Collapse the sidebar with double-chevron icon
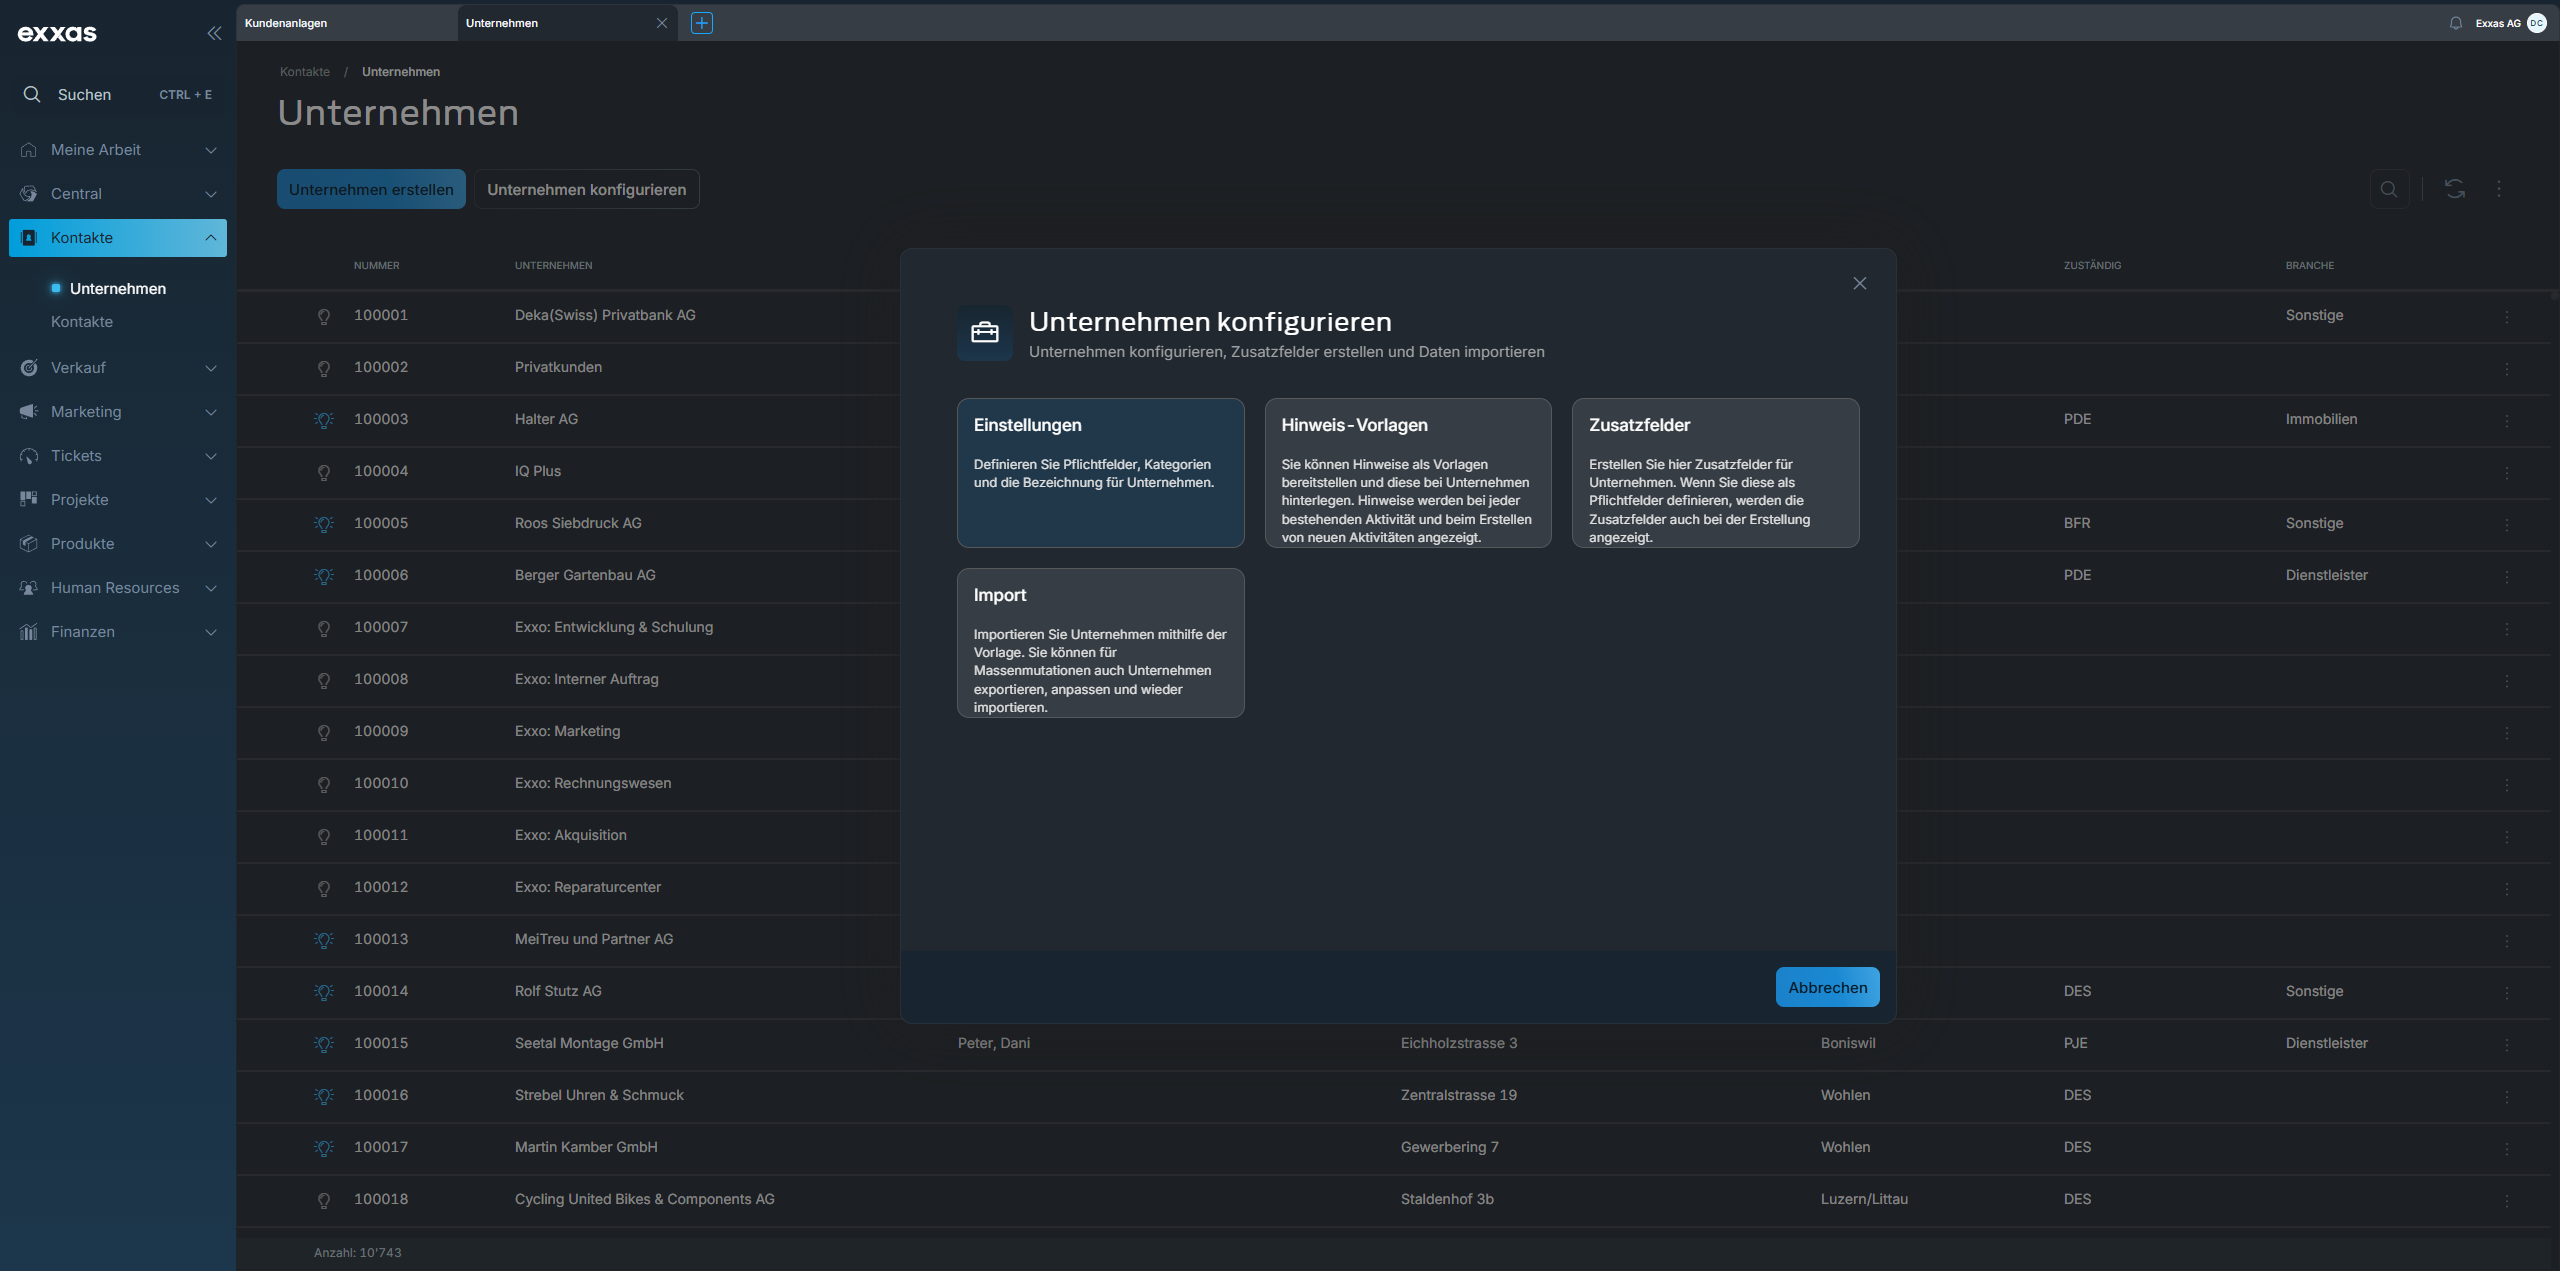The width and height of the screenshot is (2560, 1271). coord(214,33)
